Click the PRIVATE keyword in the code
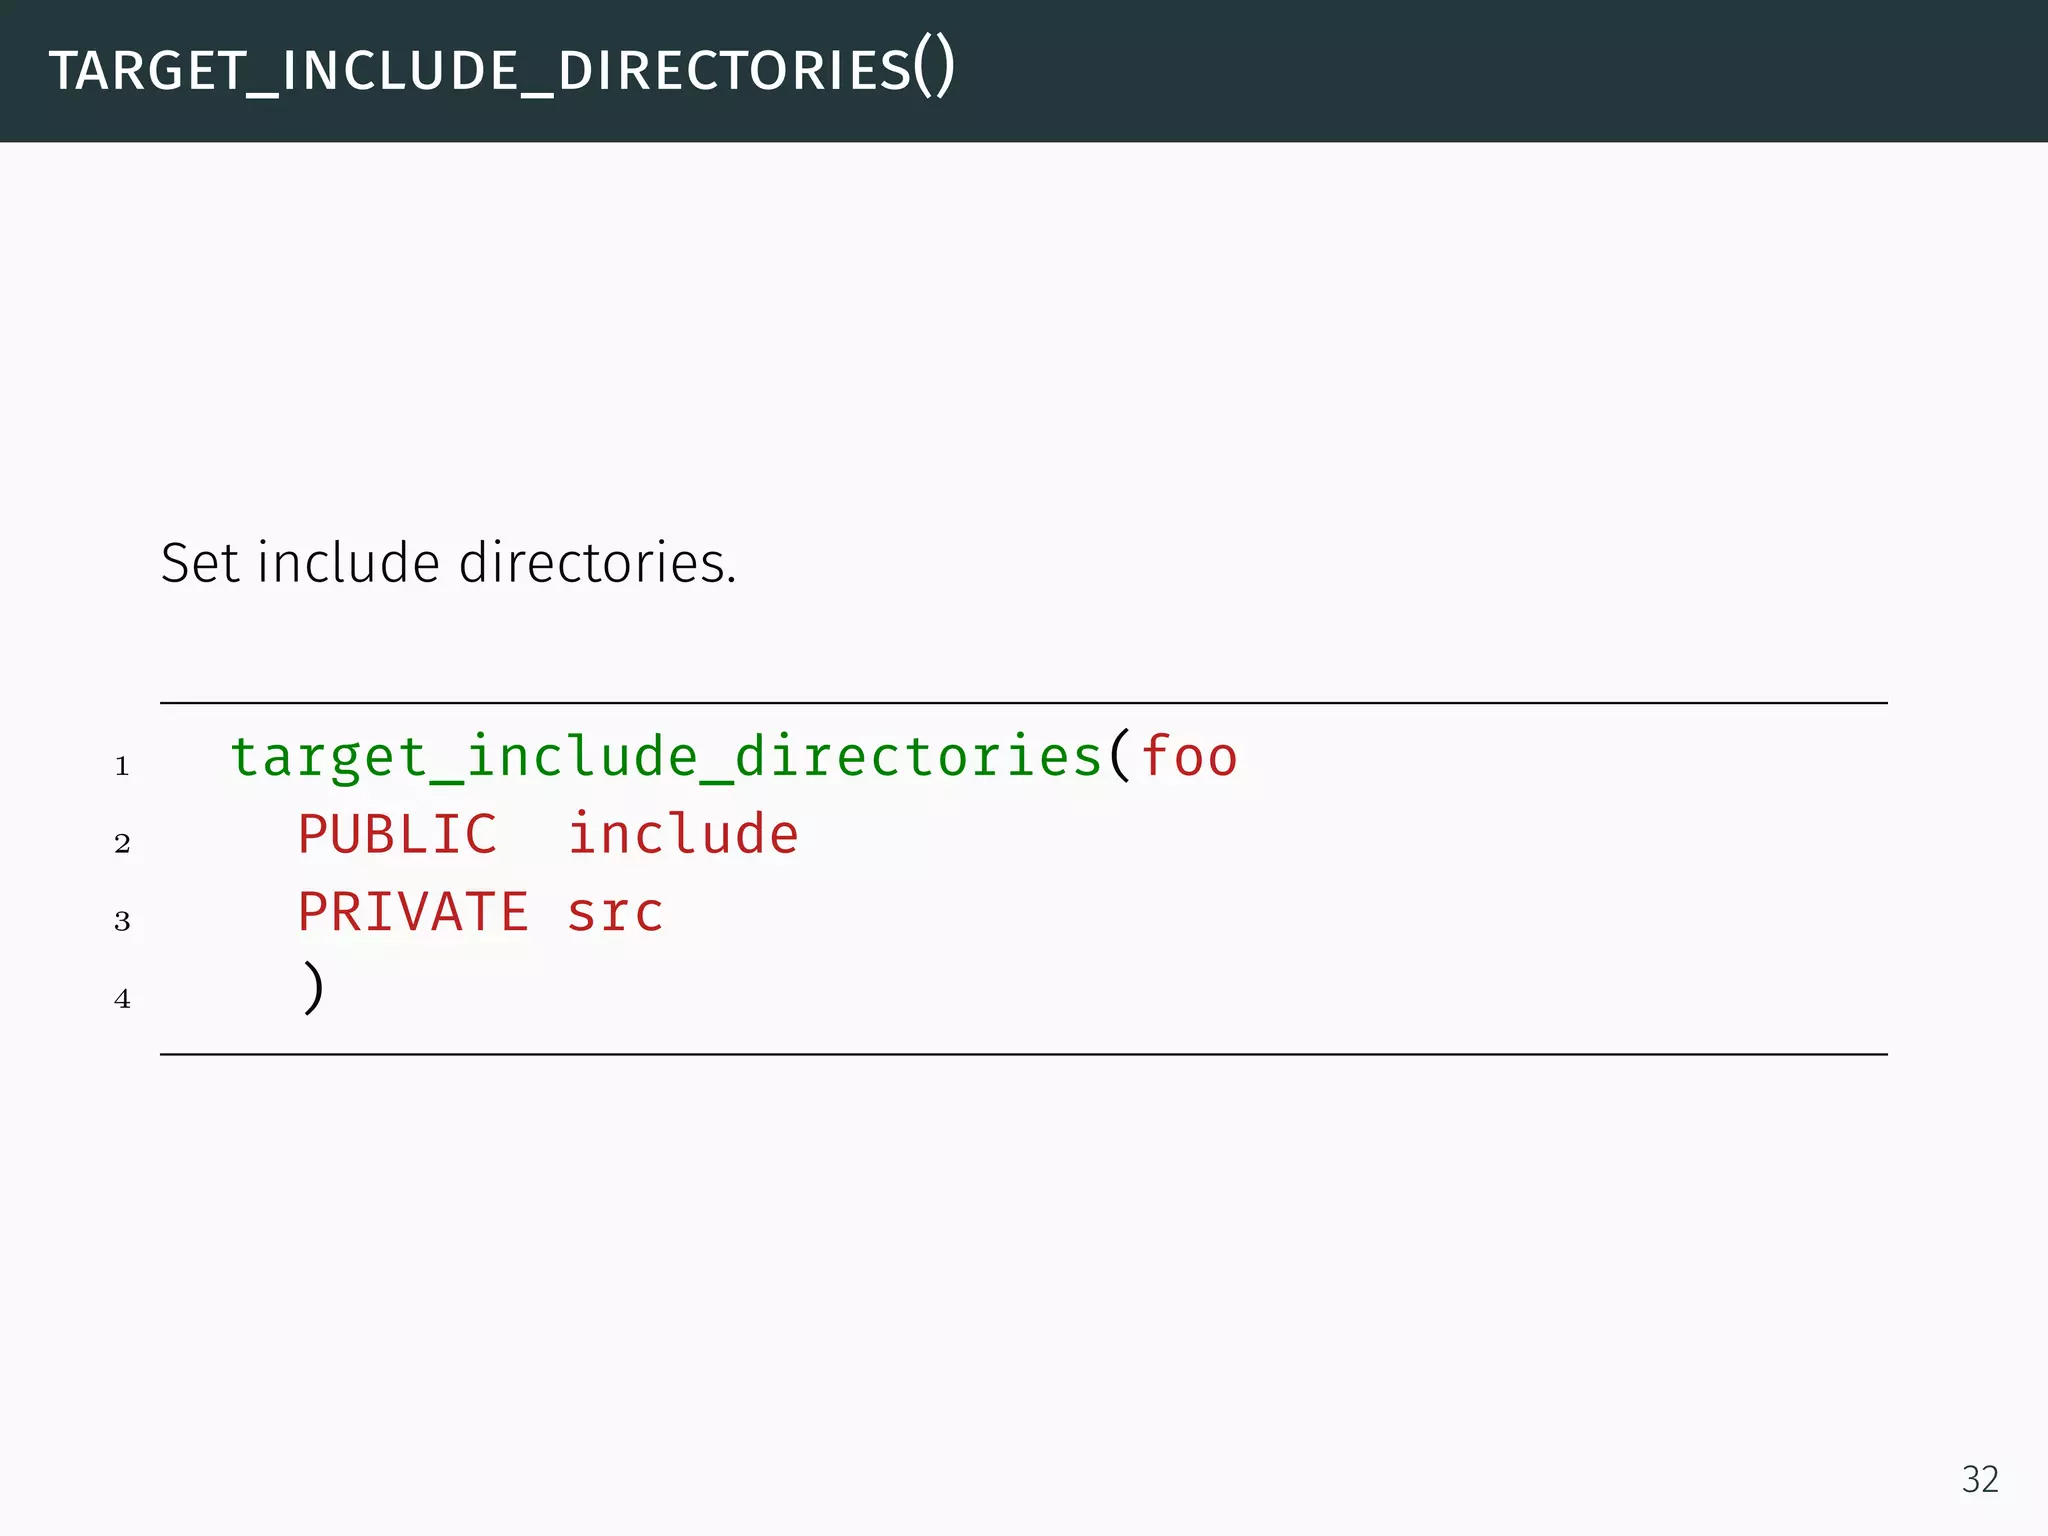This screenshot has height=1536, width=2048. click(x=413, y=912)
